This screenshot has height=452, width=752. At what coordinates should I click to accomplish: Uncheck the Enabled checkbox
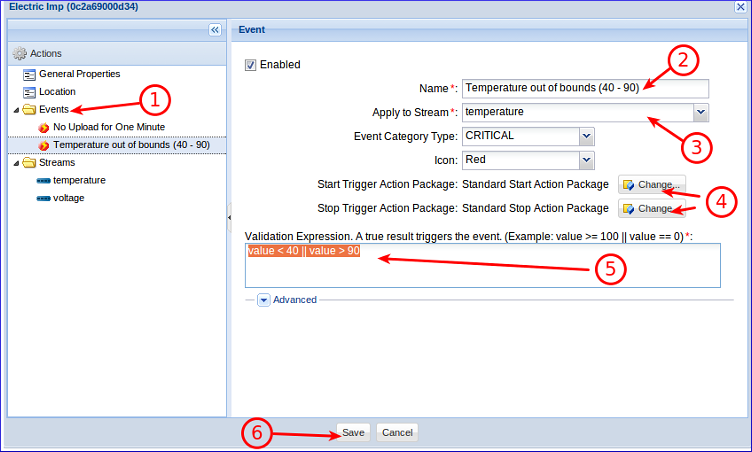tap(250, 65)
